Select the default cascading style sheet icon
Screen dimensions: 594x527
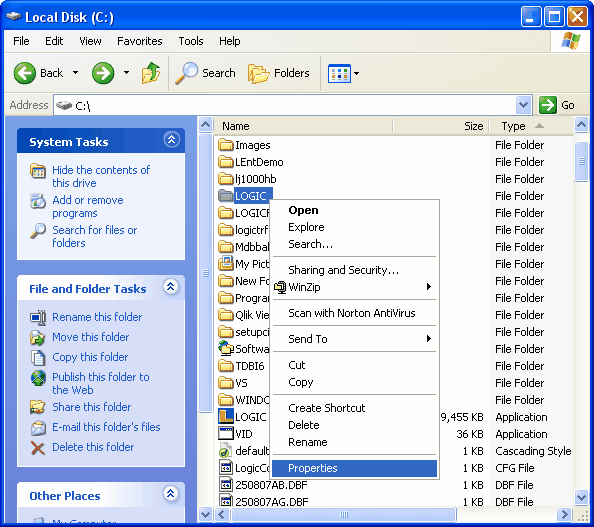click(226, 451)
